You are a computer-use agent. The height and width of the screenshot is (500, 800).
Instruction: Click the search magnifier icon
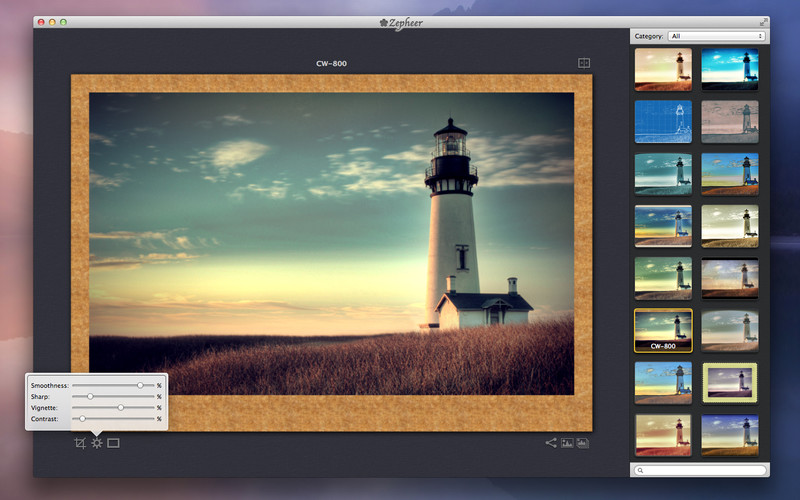(640, 470)
